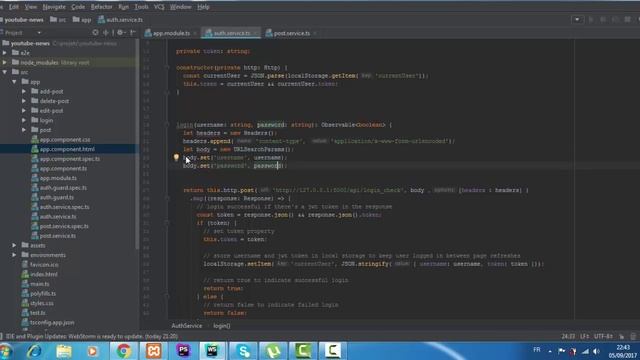
Task: Select auth-guard.spec.ts file
Action: [63, 188]
